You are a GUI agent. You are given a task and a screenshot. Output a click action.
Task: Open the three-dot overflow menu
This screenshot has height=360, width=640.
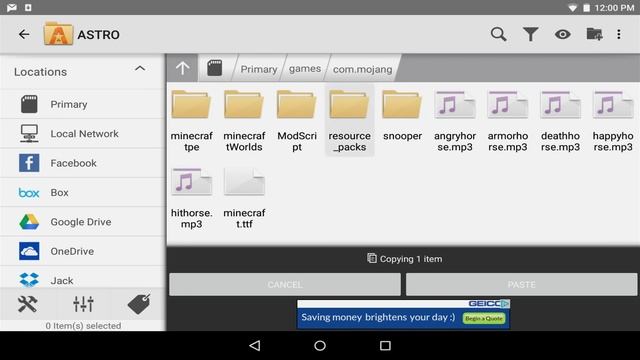(619, 35)
